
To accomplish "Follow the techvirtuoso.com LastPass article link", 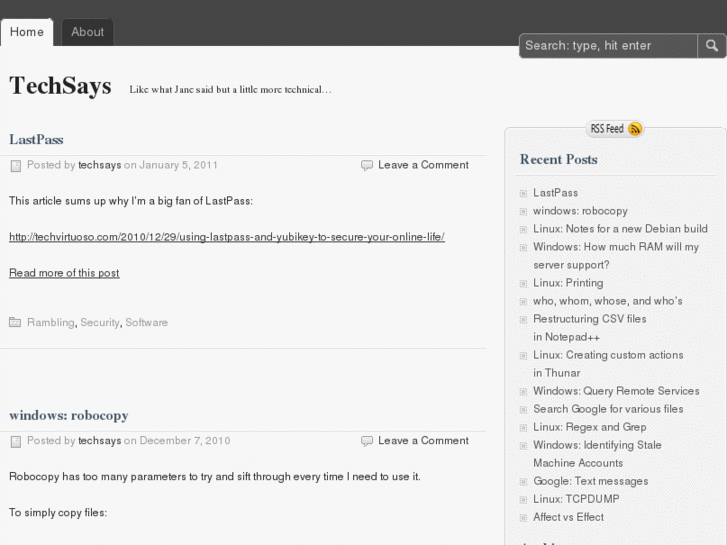I will click(226, 237).
